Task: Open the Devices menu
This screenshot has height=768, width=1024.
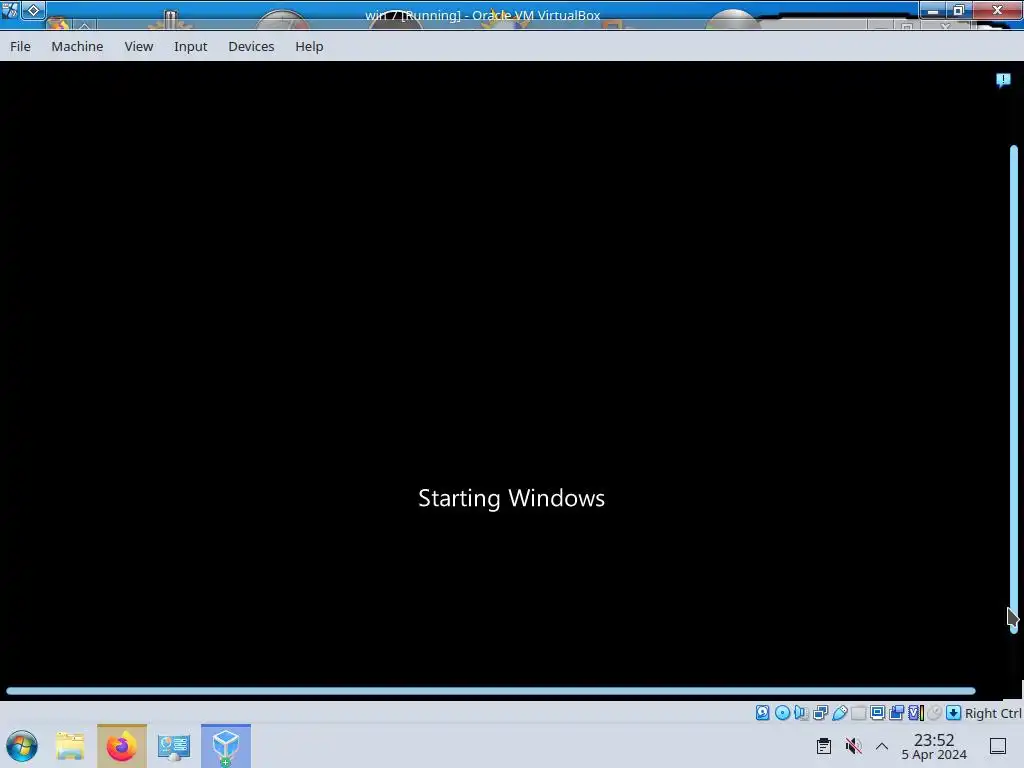Action: coord(251,46)
